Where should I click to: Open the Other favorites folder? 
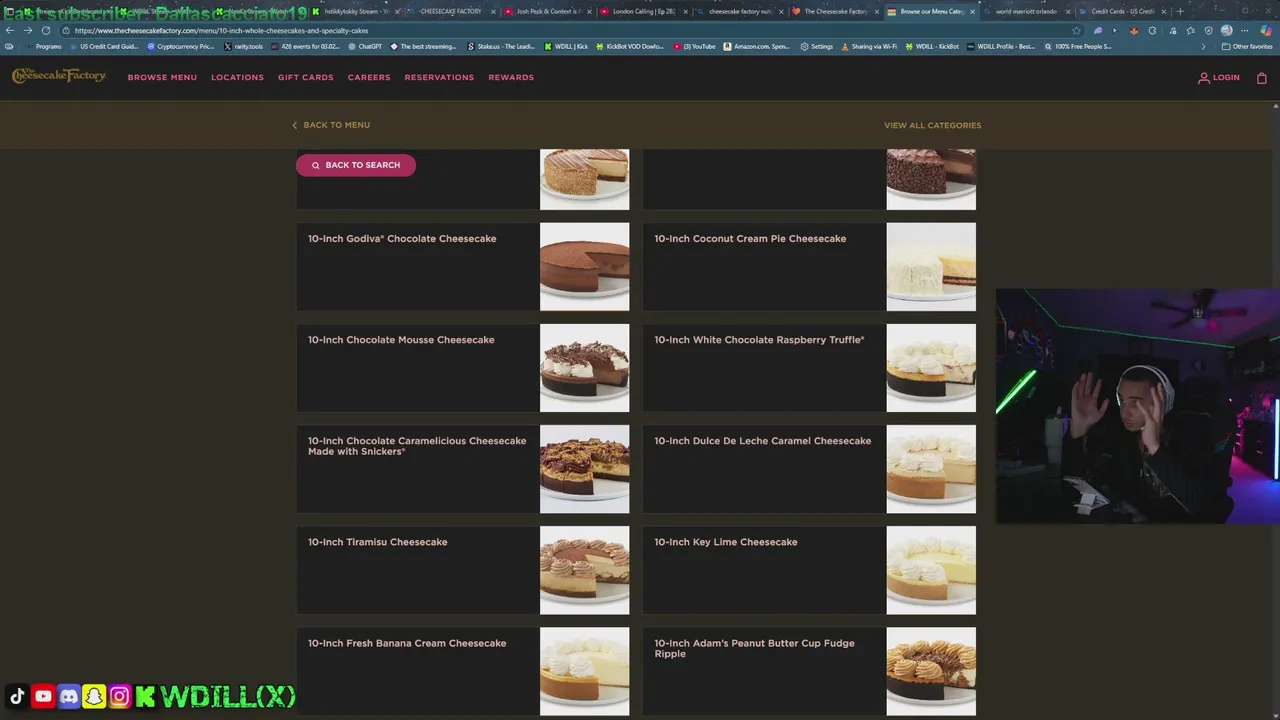1247,46
